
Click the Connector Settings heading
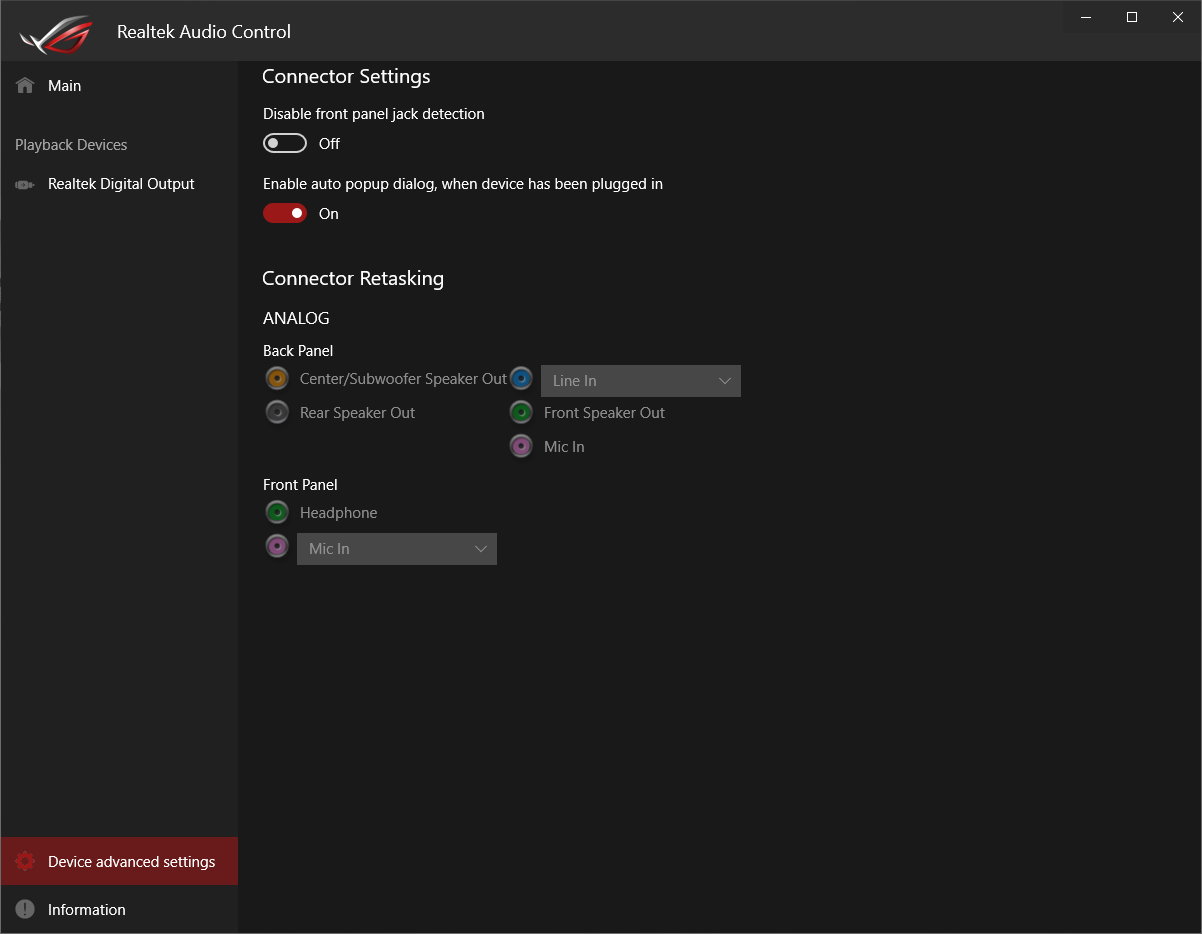click(x=346, y=77)
